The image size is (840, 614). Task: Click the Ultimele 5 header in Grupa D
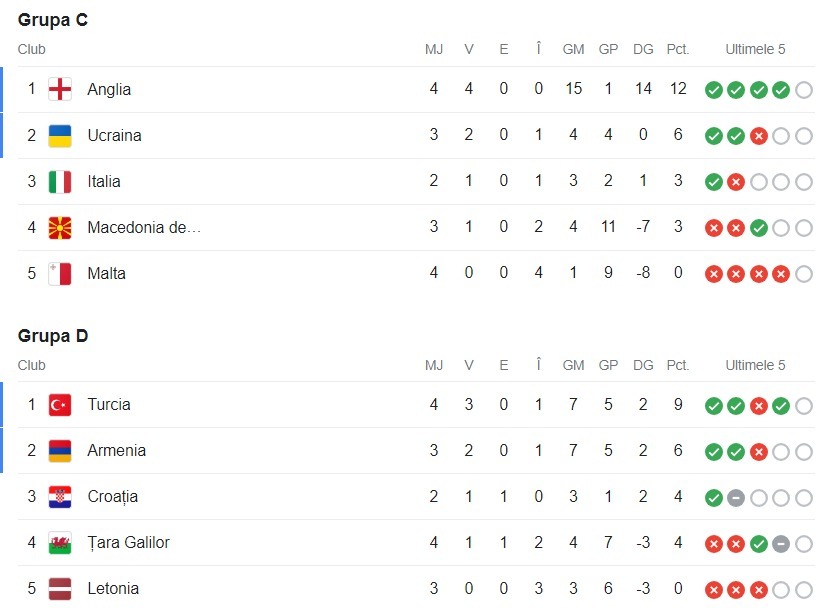click(x=755, y=365)
